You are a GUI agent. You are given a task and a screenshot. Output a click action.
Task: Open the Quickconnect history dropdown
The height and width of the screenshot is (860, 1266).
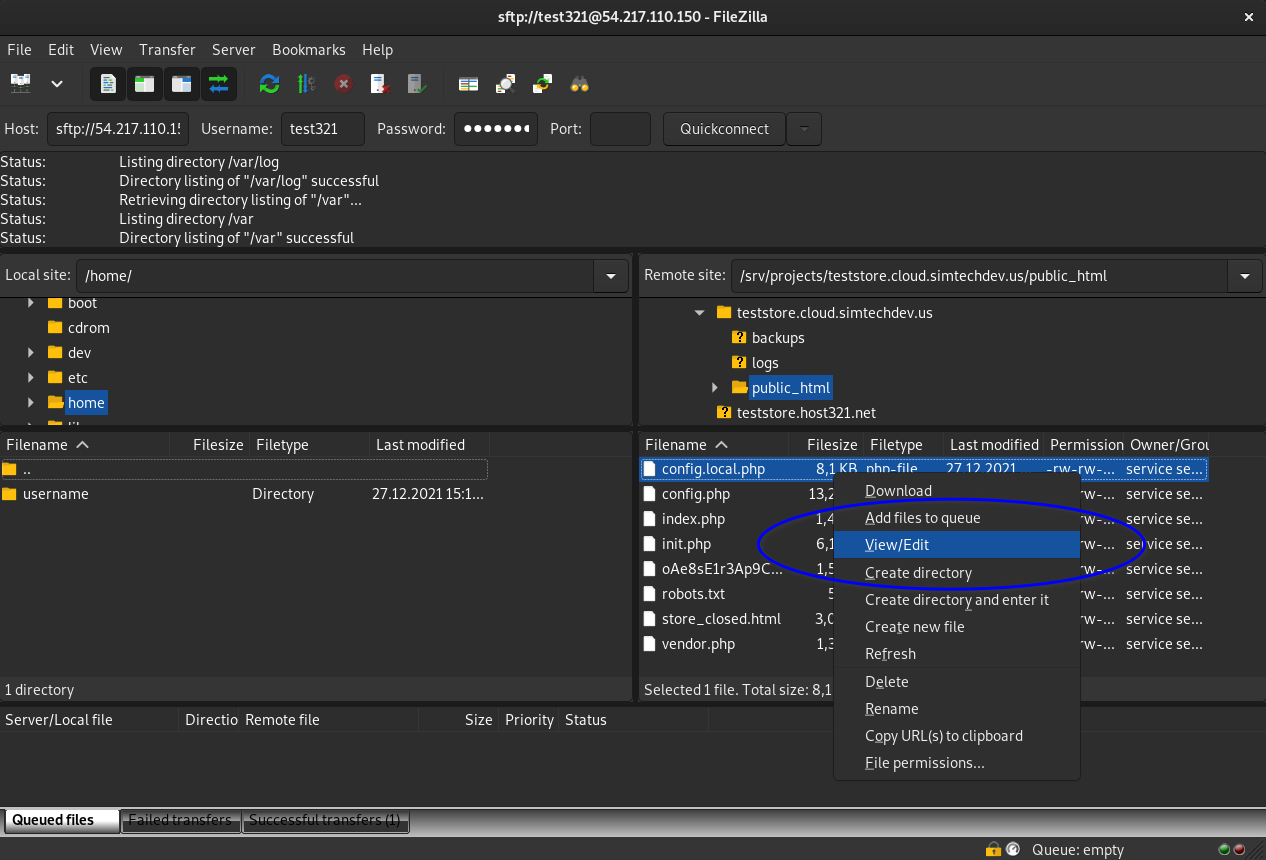click(x=804, y=129)
